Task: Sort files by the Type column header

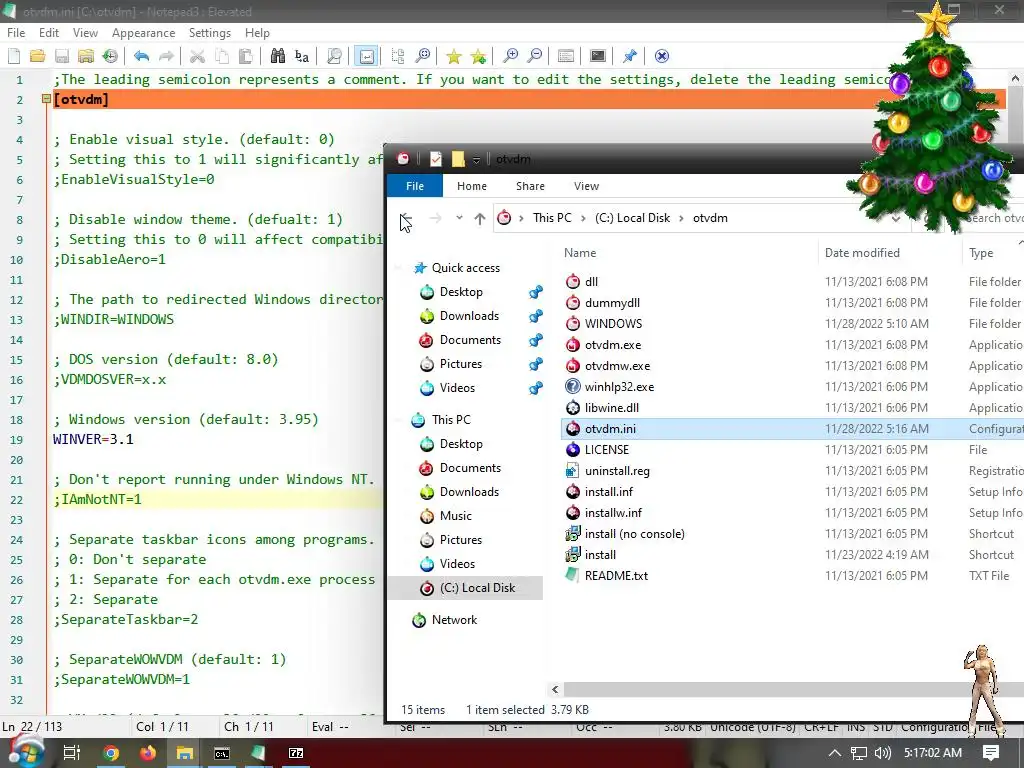Action: [981, 253]
